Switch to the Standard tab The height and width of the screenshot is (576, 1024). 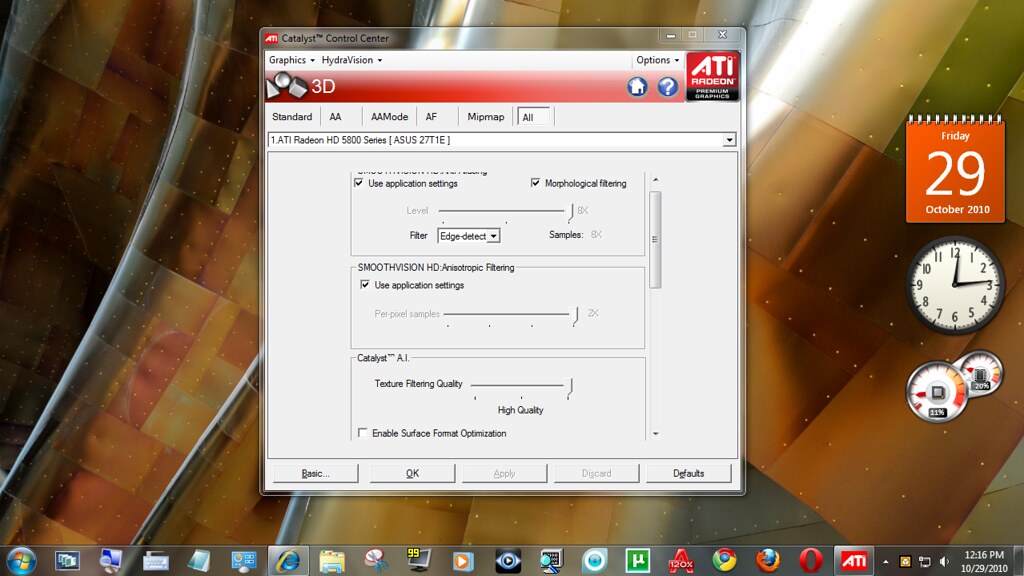click(x=292, y=116)
